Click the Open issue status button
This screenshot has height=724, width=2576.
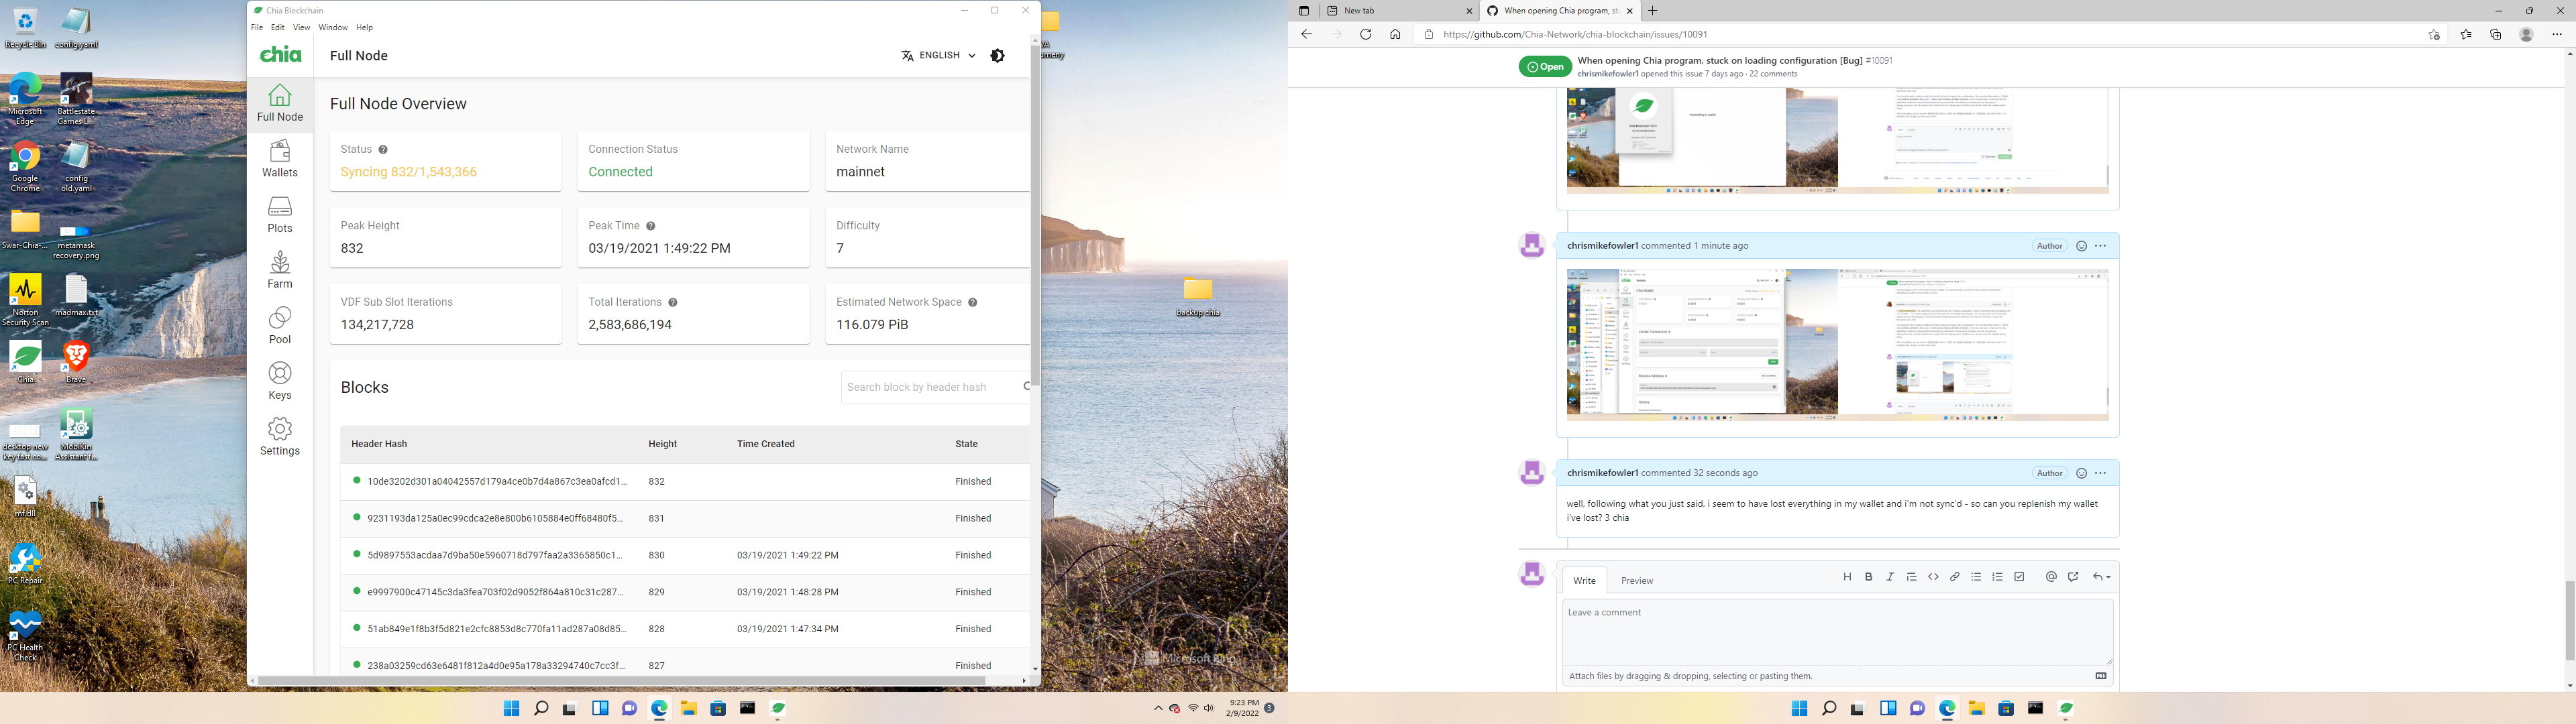(1545, 66)
